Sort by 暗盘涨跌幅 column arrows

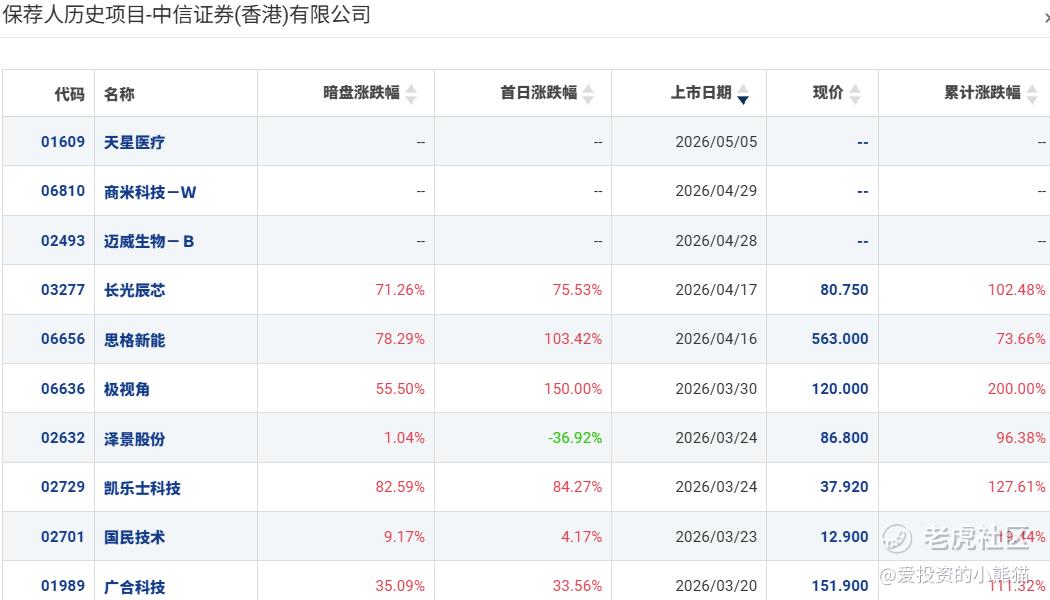411,94
